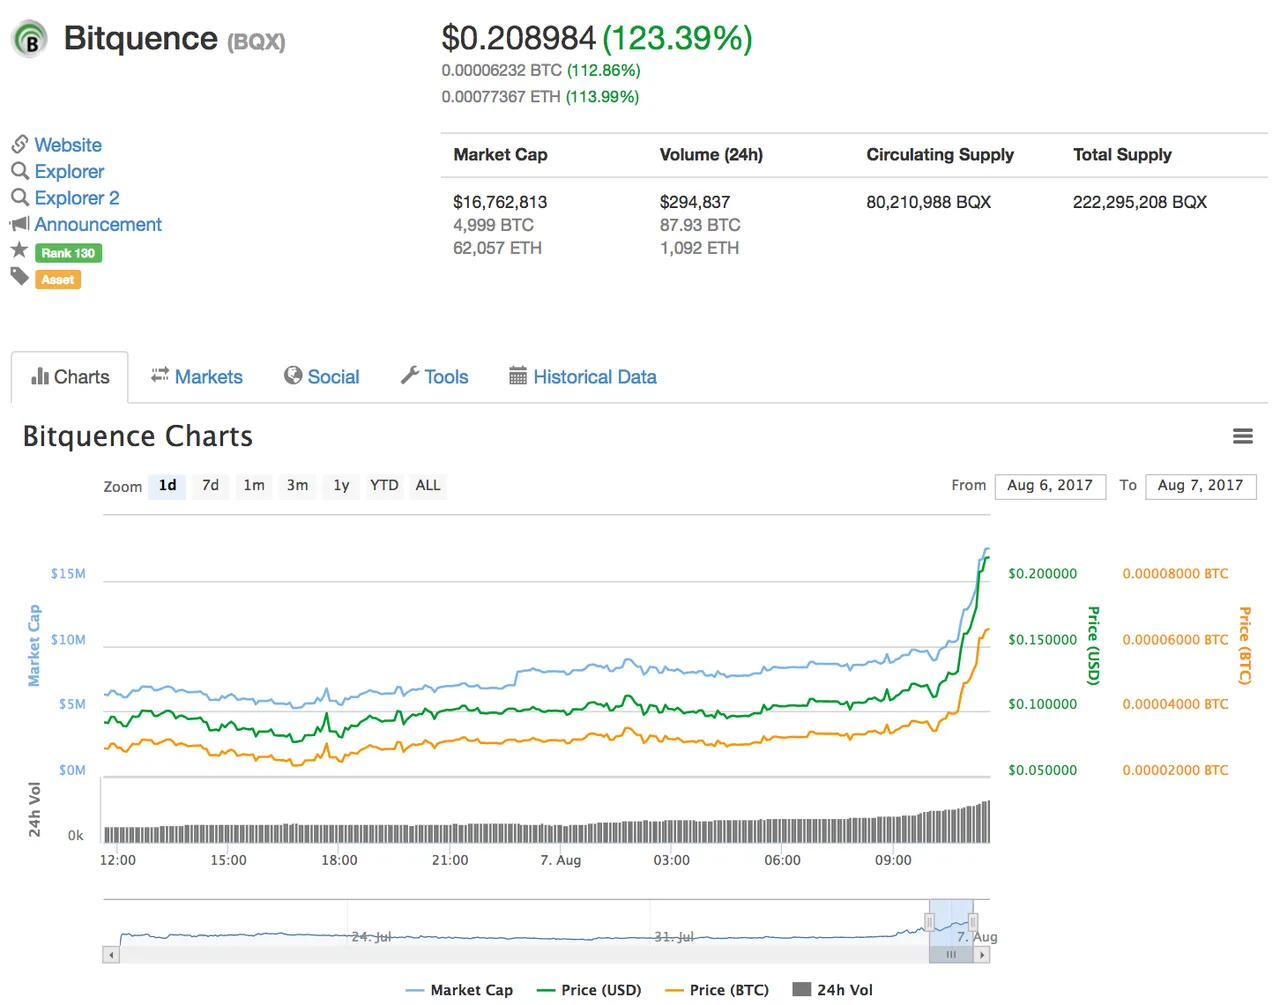1280x1005 pixels.
Task: Click the Total Supply column header
Action: (x=1122, y=155)
